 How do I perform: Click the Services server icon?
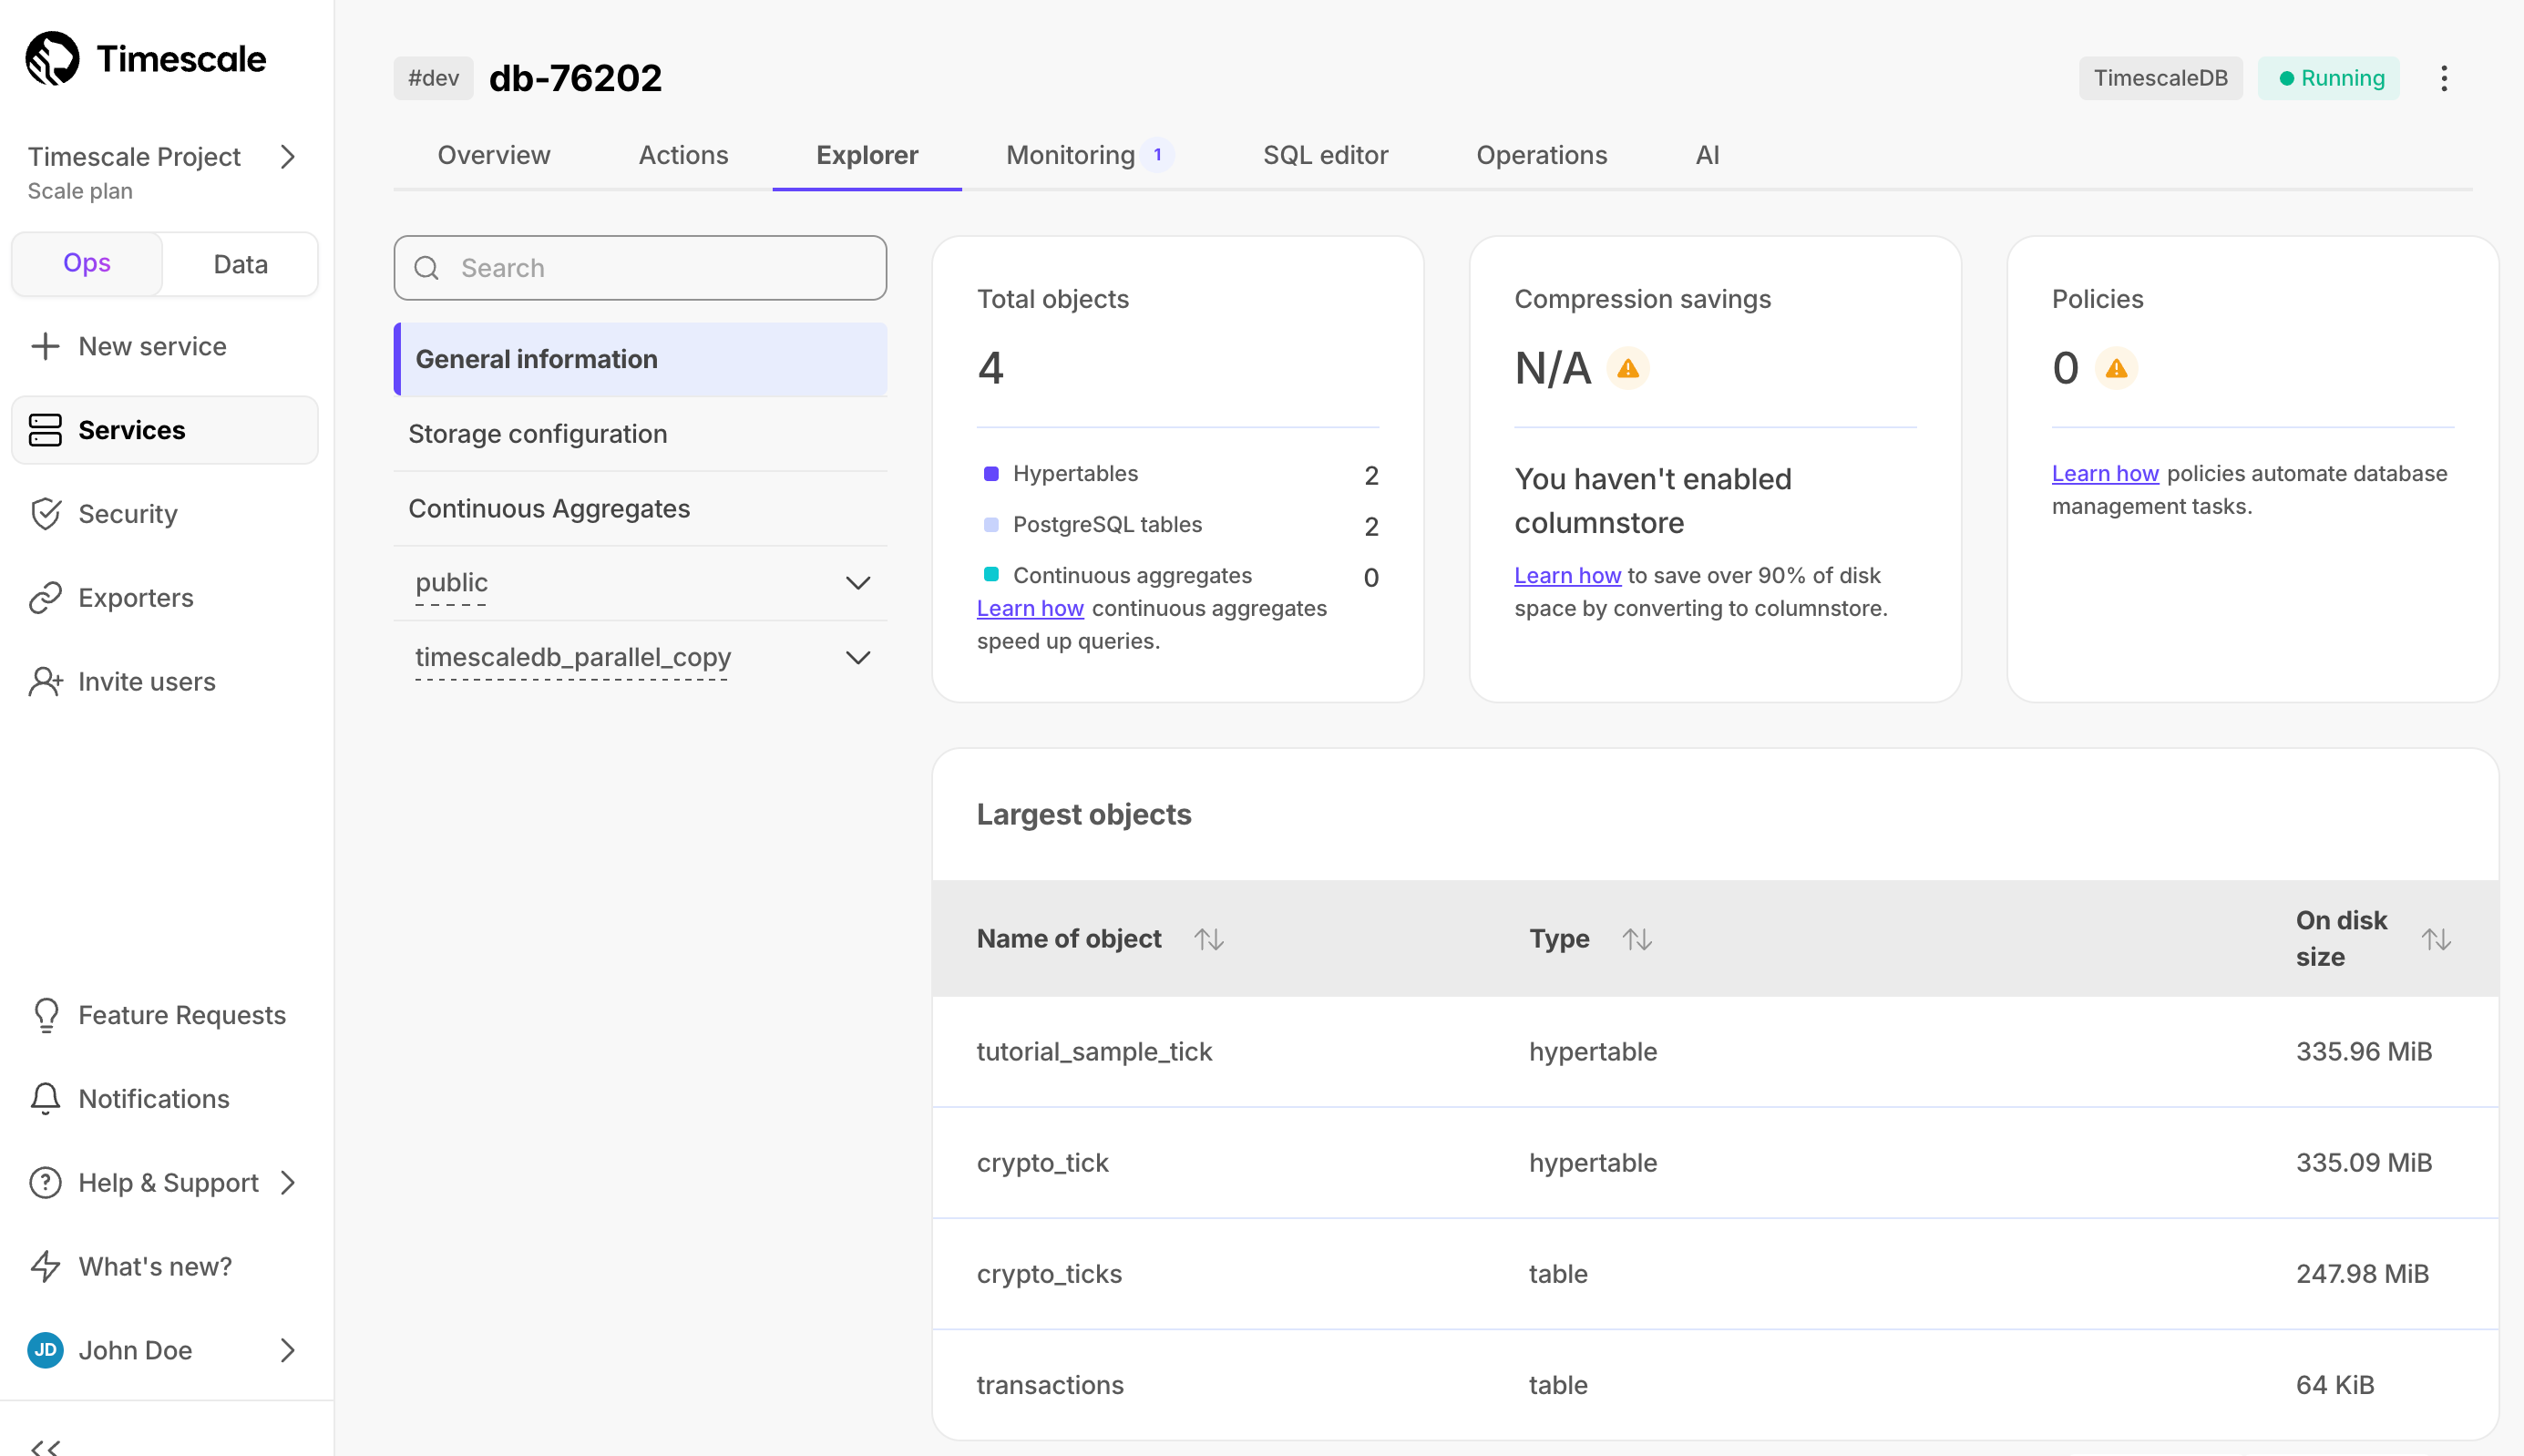(45, 430)
